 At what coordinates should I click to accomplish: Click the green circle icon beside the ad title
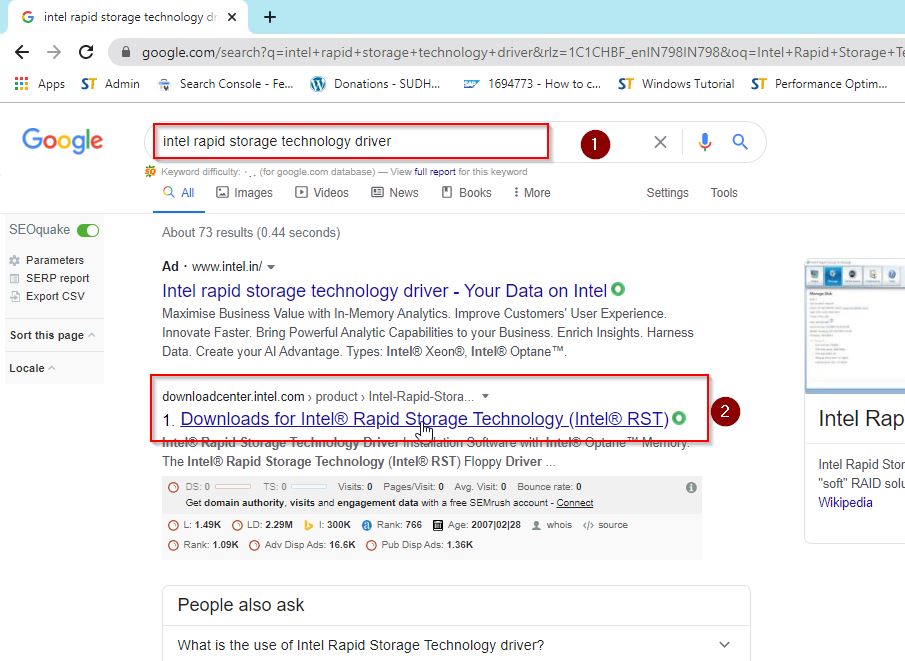pos(618,289)
